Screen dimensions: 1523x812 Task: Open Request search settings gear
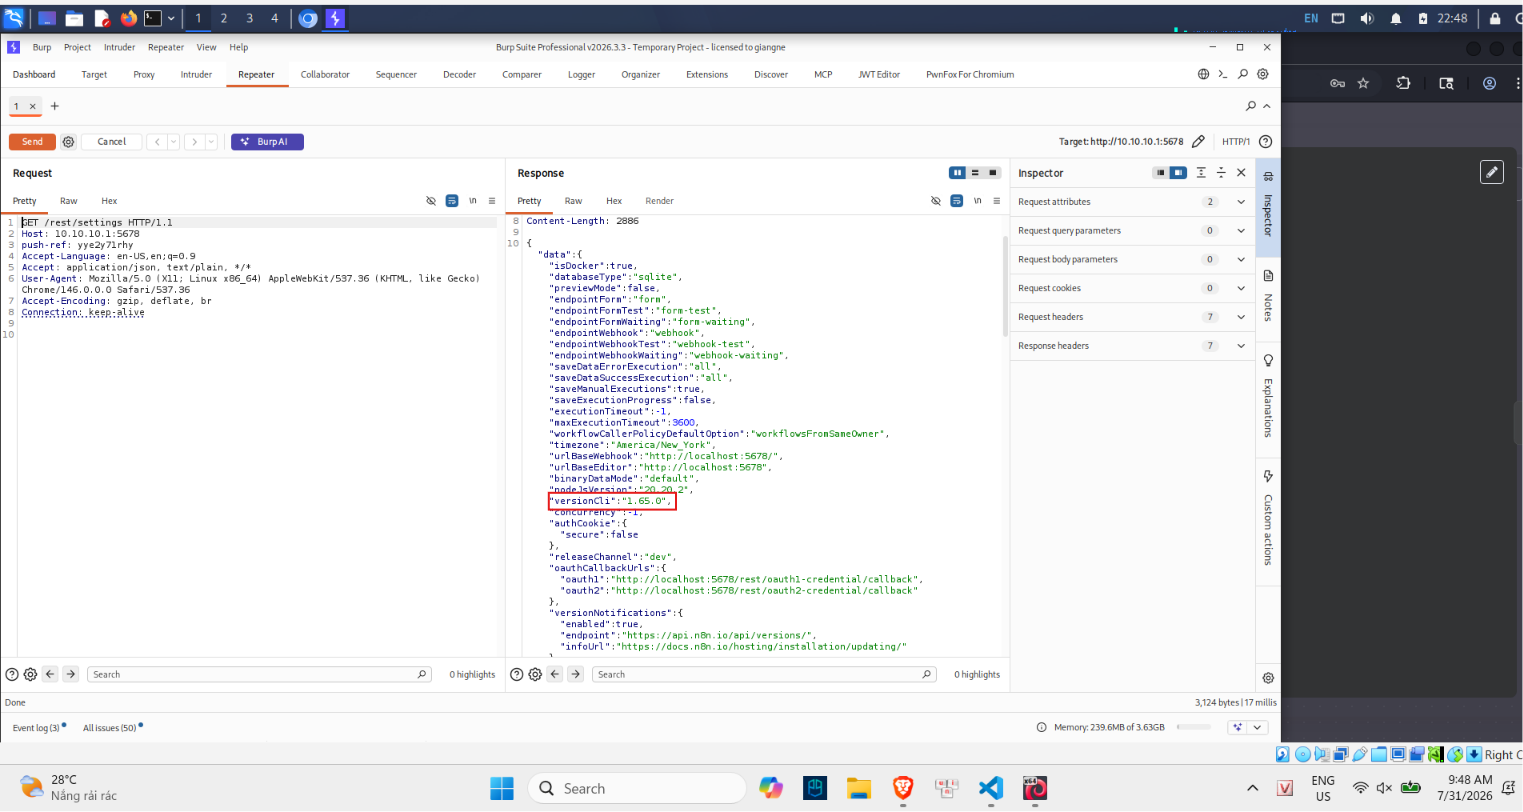pyautogui.click(x=30, y=675)
